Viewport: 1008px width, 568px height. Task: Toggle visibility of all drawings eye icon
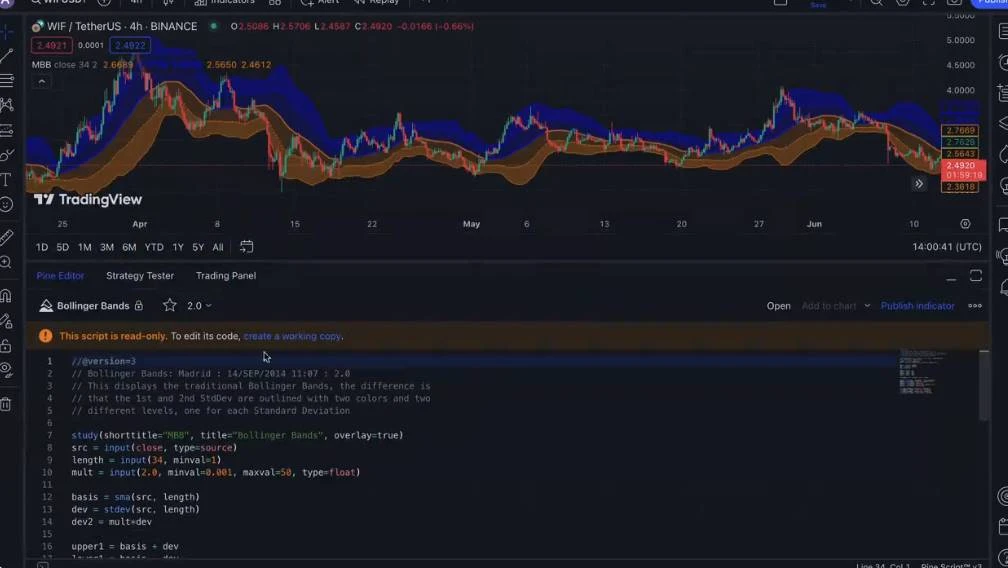coord(7,369)
